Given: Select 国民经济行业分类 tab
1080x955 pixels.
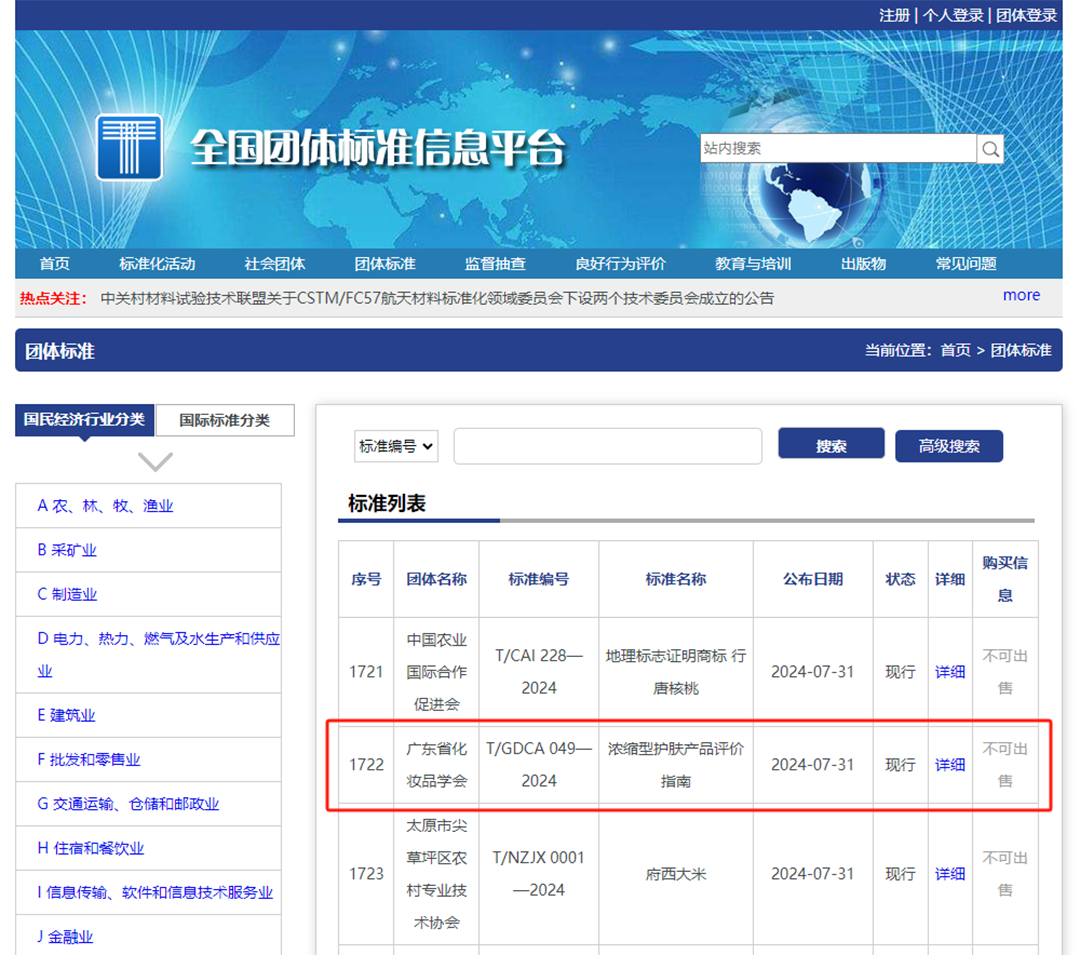Looking at the screenshot, I should pyautogui.click(x=85, y=419).
